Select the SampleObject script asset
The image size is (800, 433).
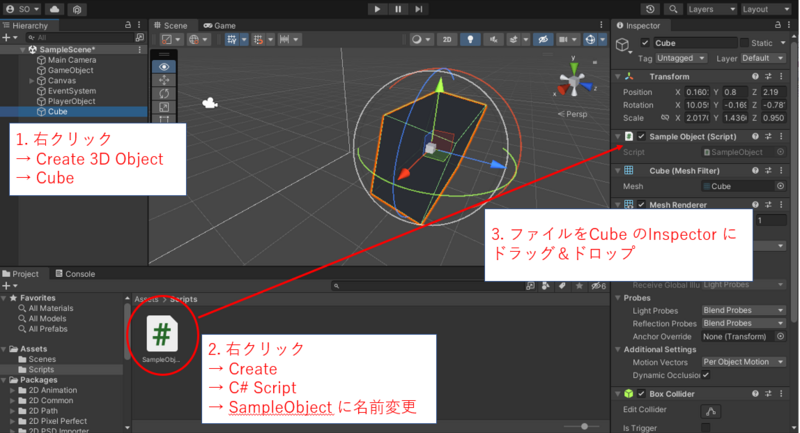162,339
